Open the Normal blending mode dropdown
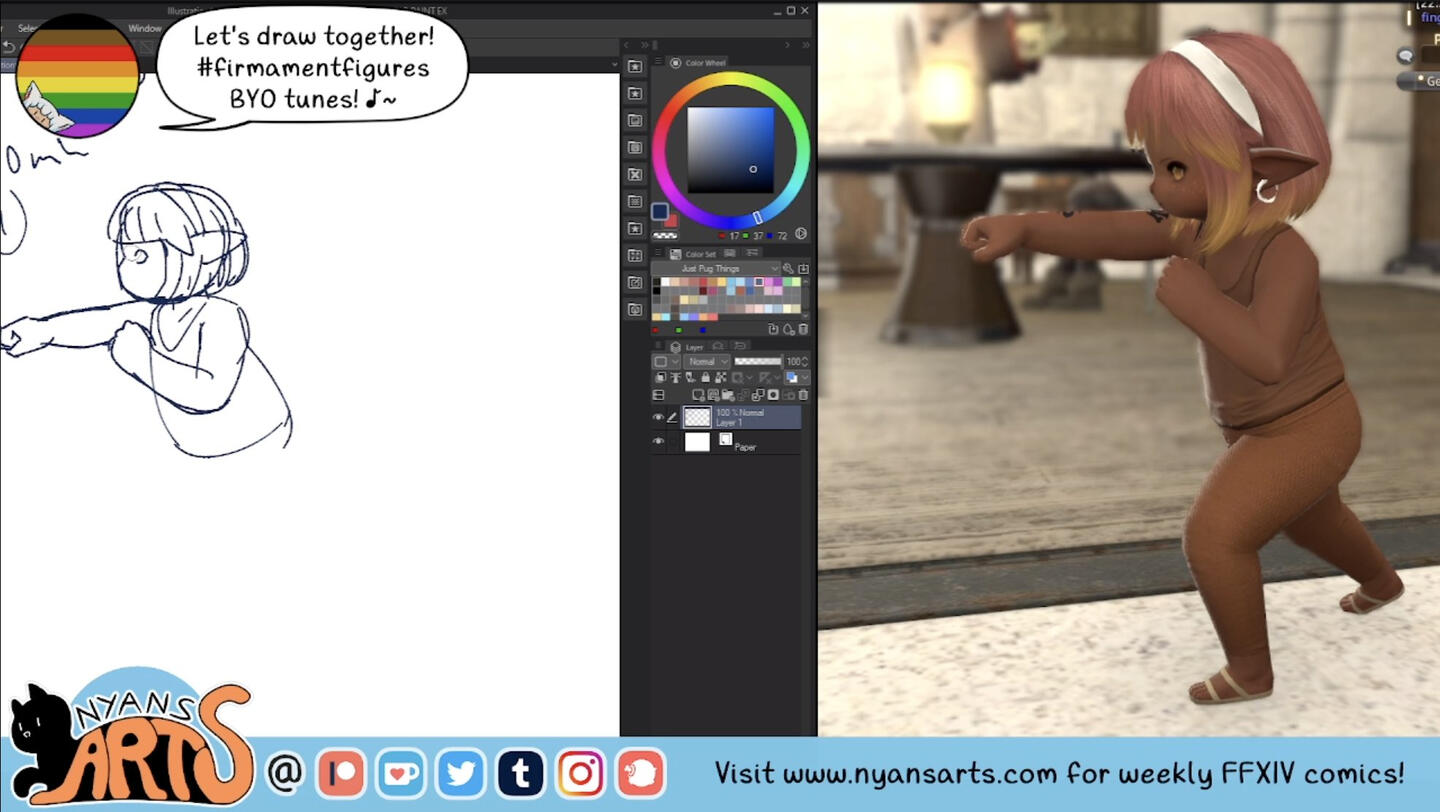Viewport: 1440px width, 812px height. pyautogui.click(x=706, y=361)
